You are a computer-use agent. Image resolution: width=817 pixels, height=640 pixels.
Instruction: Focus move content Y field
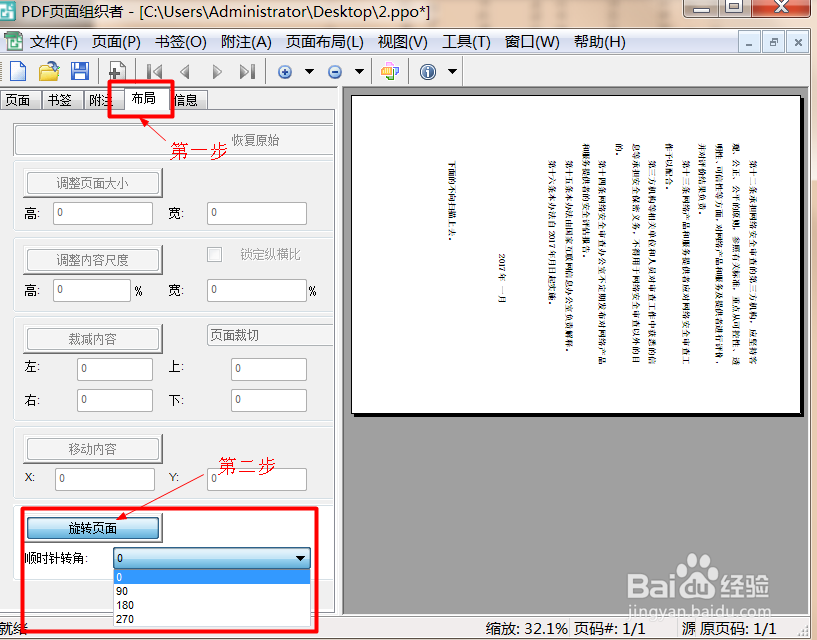257,478
